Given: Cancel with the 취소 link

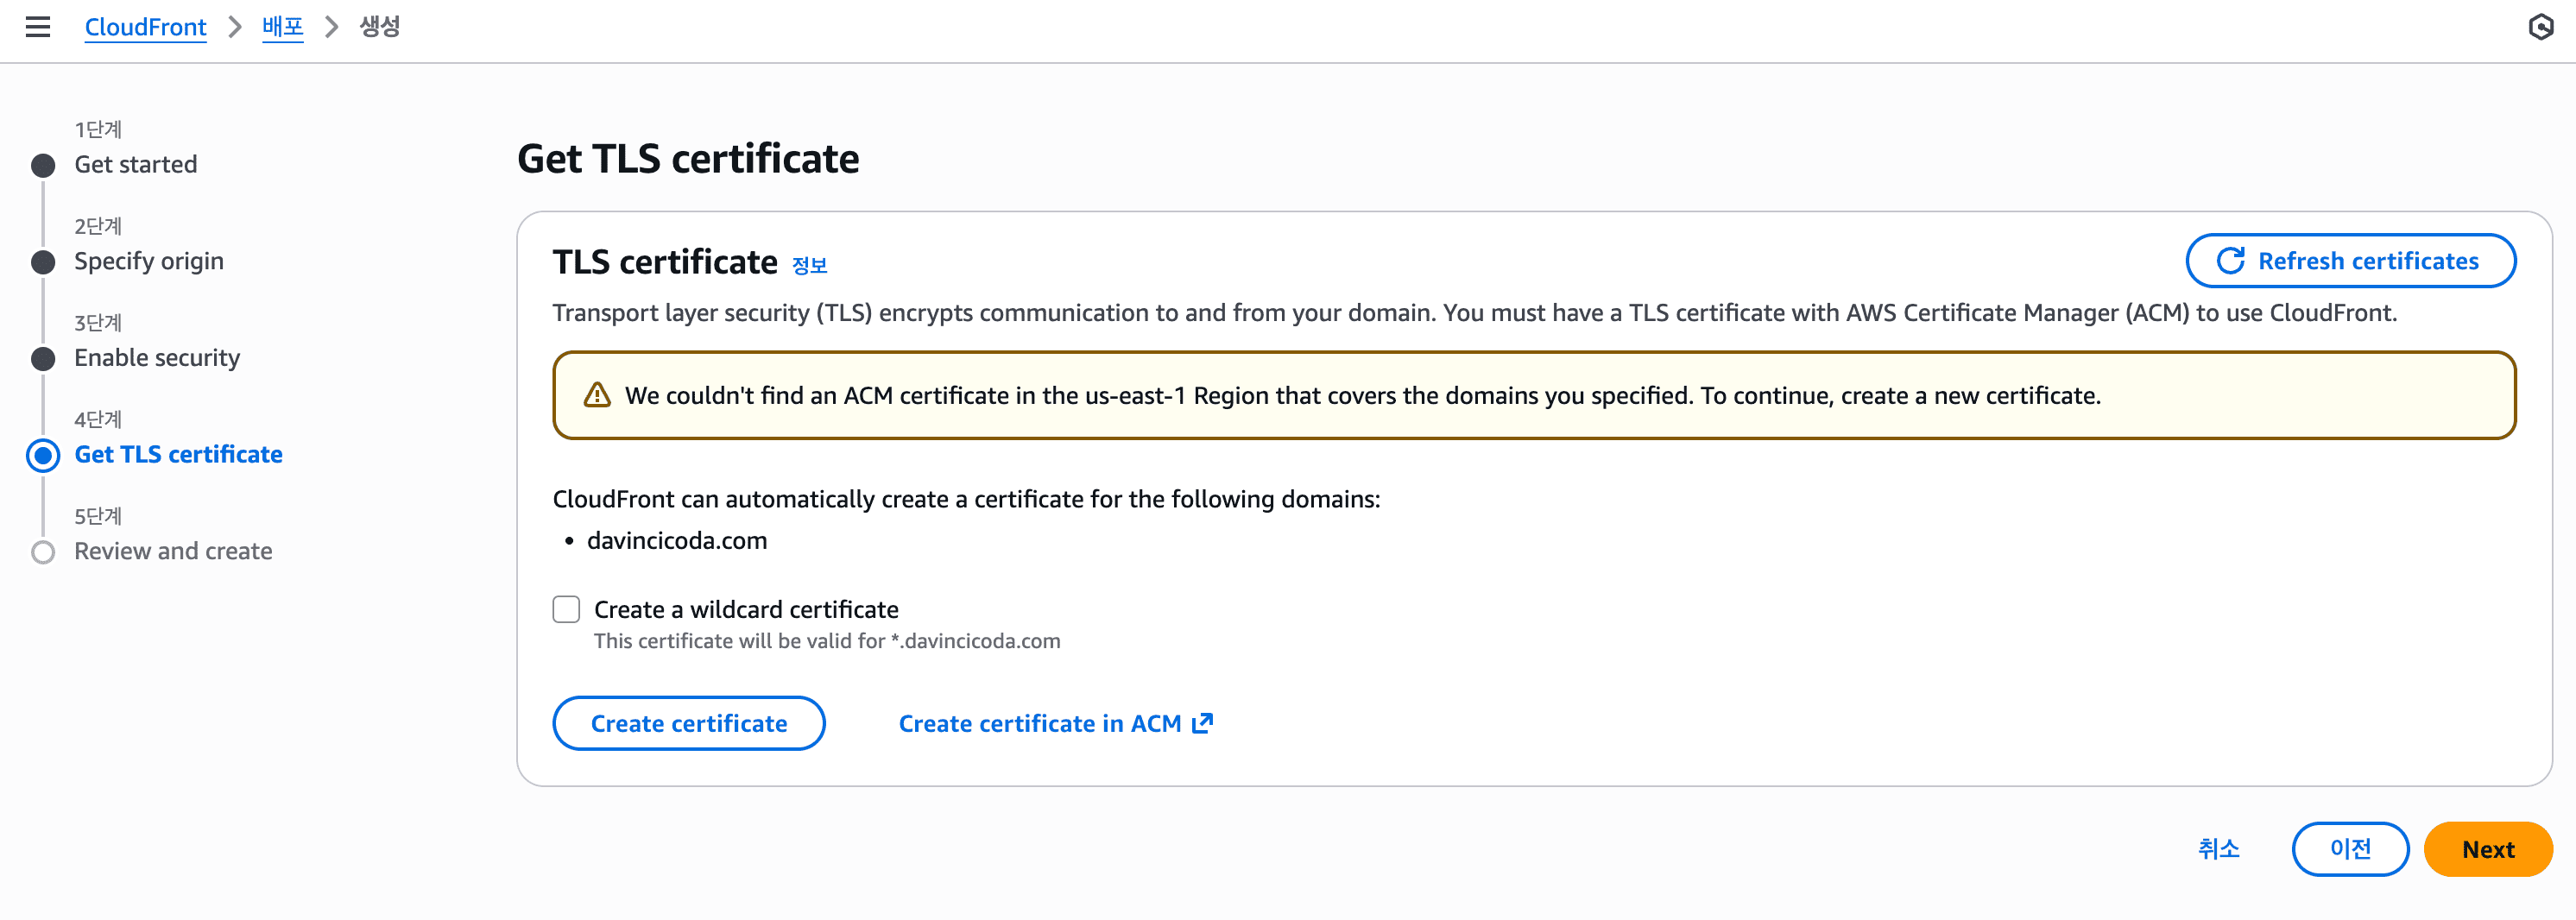Looking at the screenshot, I should click(x=2218, y=849).
